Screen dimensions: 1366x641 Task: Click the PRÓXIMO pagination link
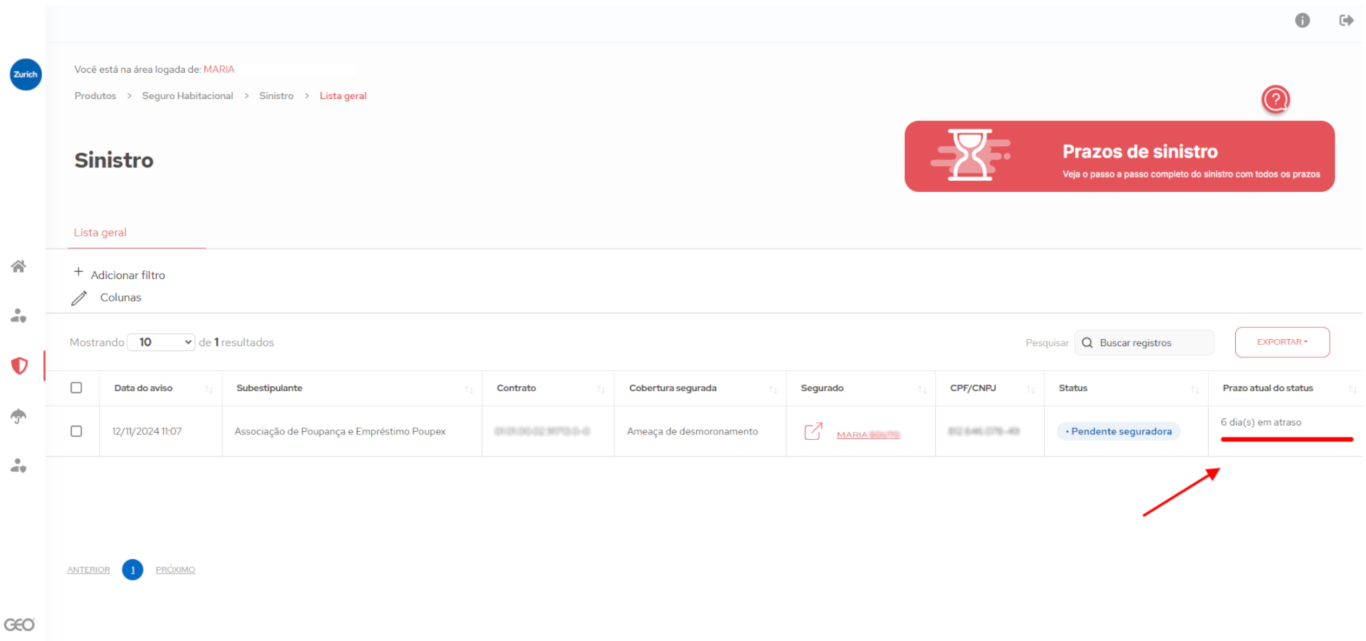[x=176, y=570]
